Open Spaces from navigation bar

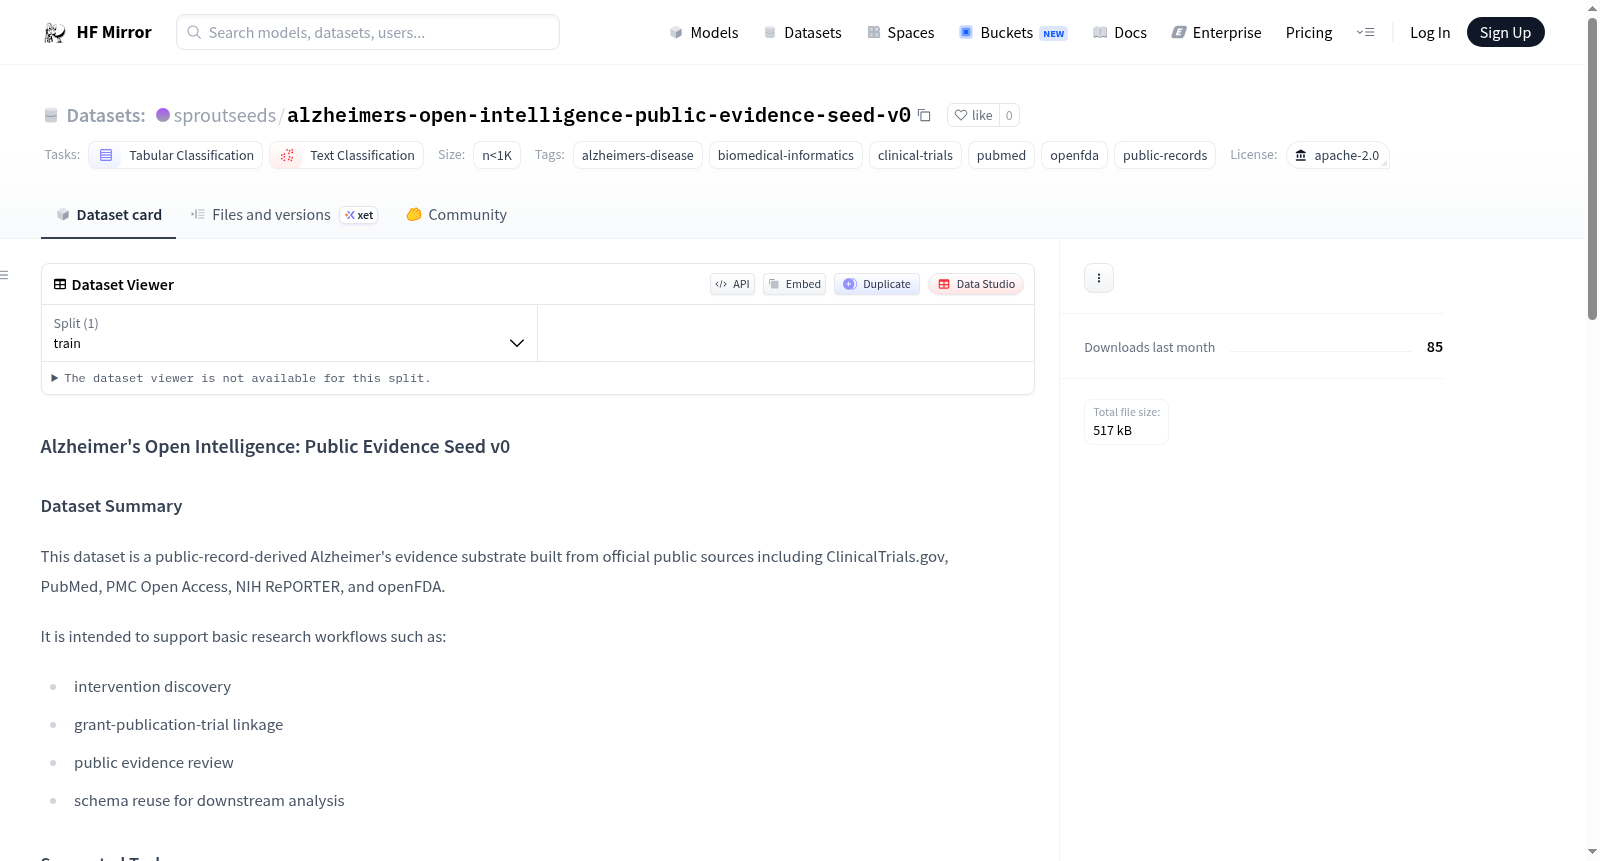coord(900,32)
